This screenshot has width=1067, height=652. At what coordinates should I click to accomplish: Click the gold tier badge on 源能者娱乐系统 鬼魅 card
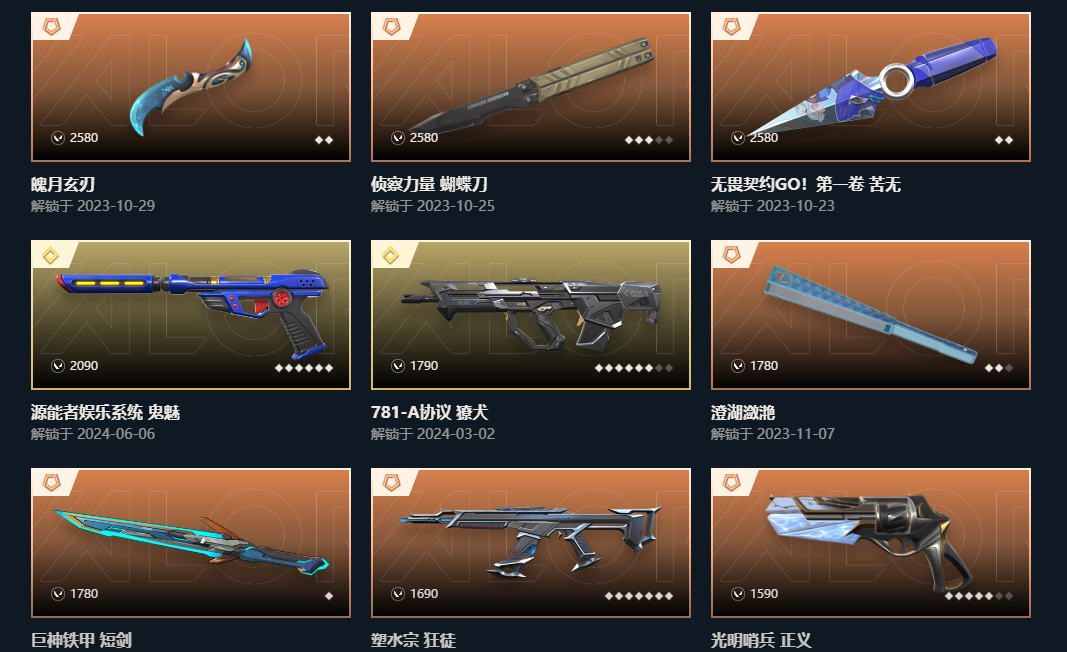pos(51,256)
